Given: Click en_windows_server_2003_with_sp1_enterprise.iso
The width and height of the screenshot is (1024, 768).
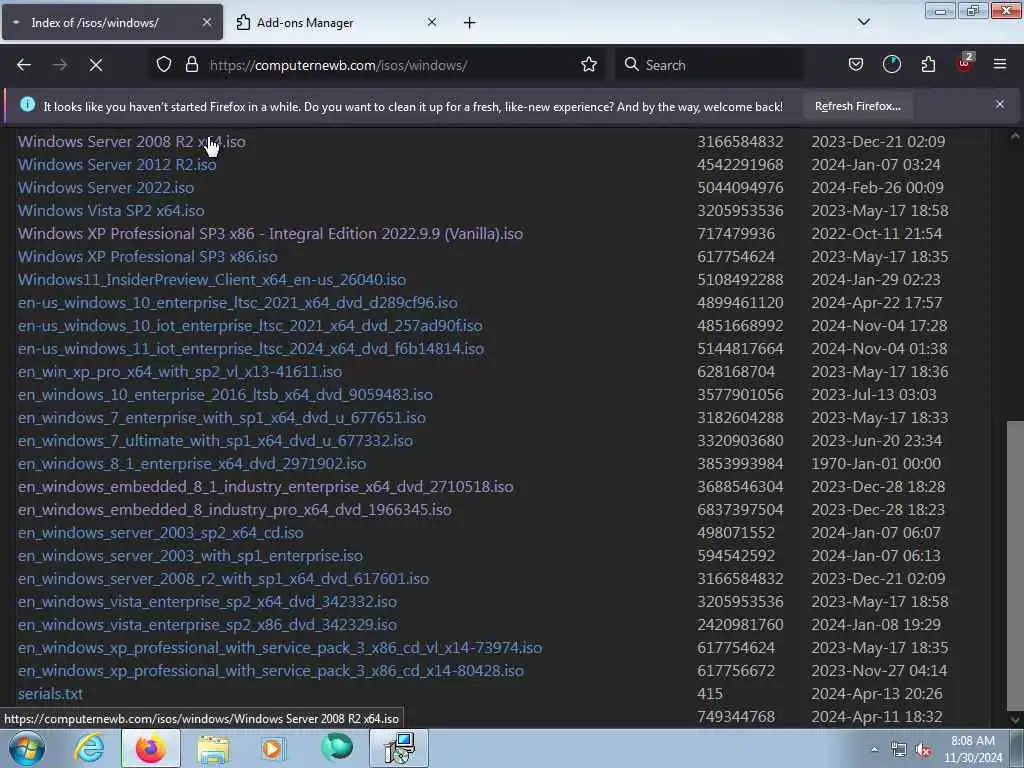Looking at the screenshot, I should 190,556.
